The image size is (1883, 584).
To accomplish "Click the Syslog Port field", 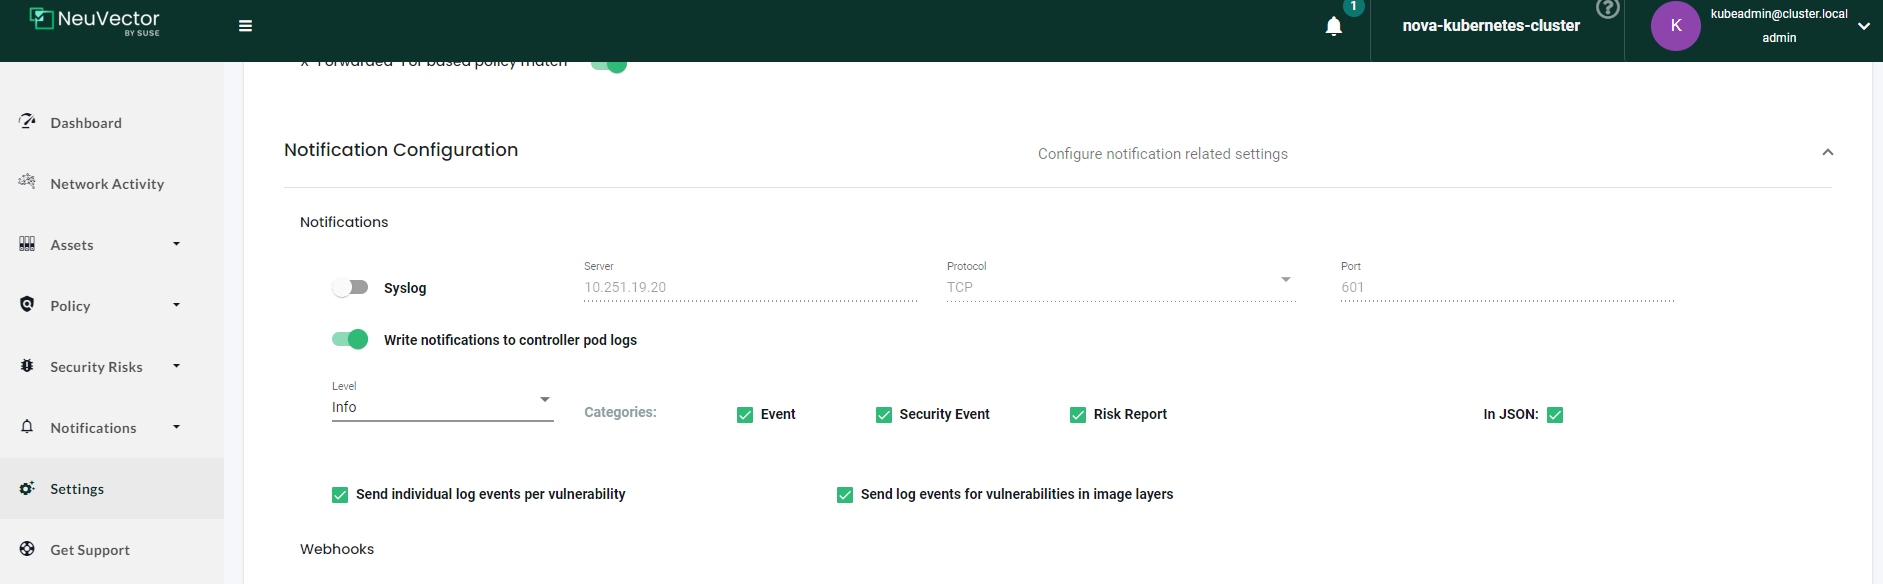I will point(1508,287).
